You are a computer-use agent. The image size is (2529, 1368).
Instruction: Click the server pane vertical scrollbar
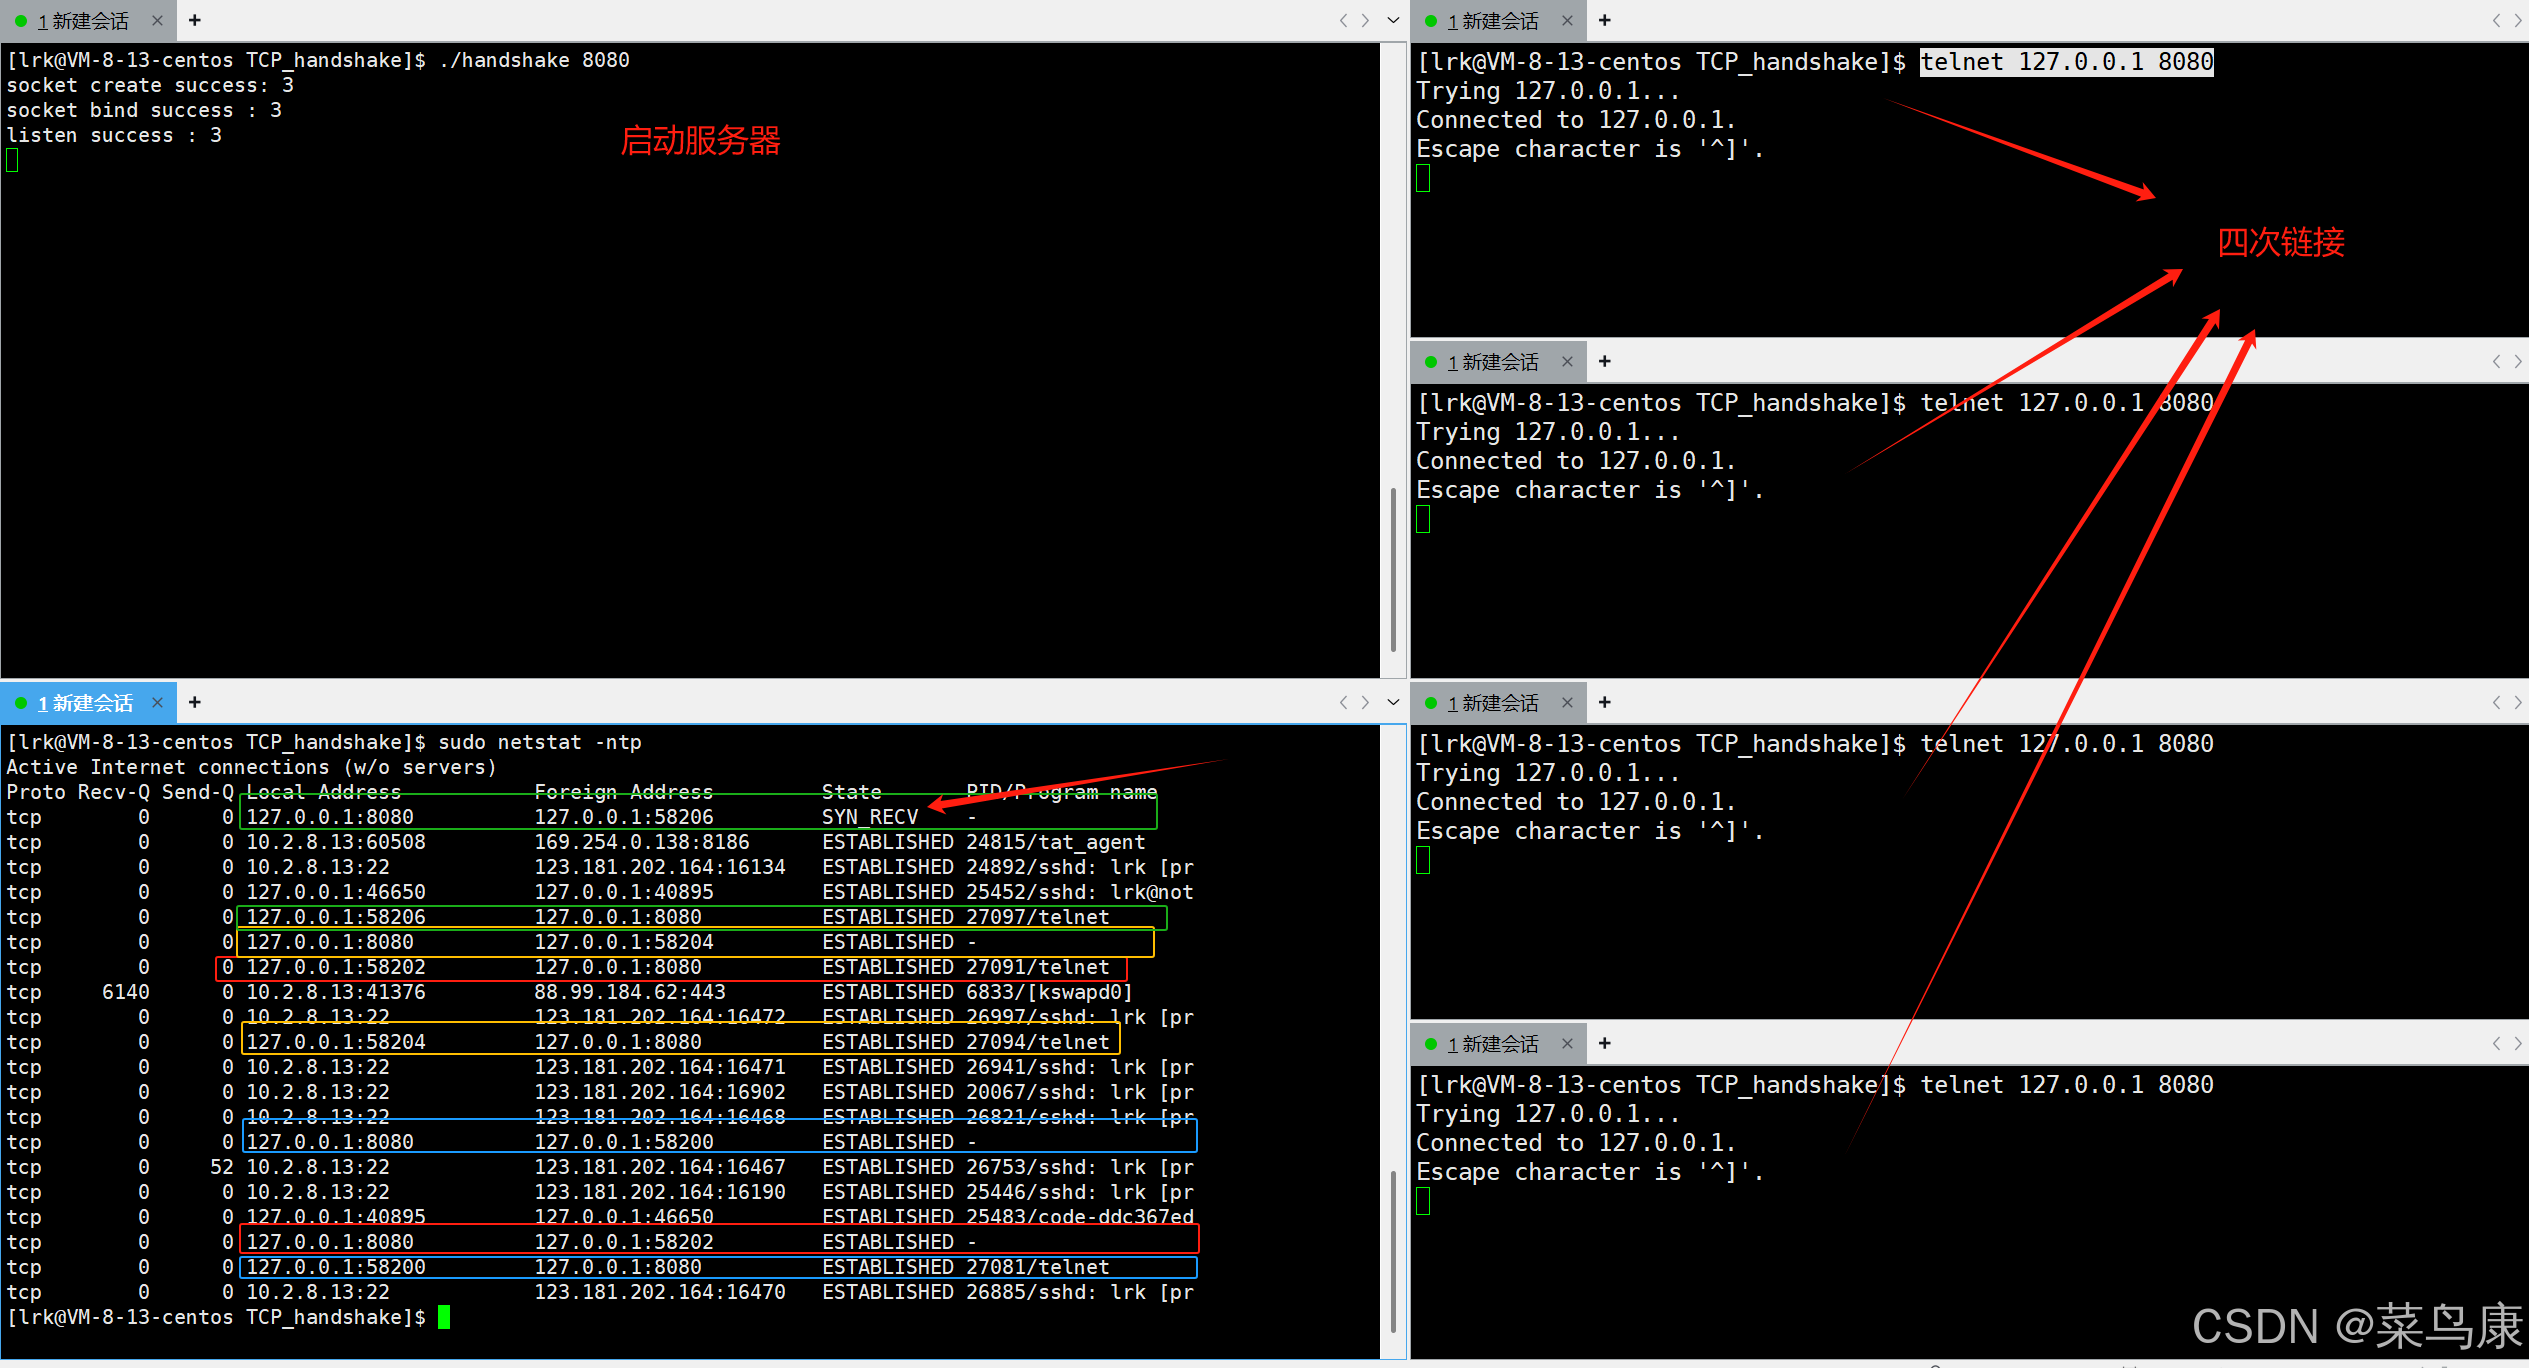coord(1393,570)
